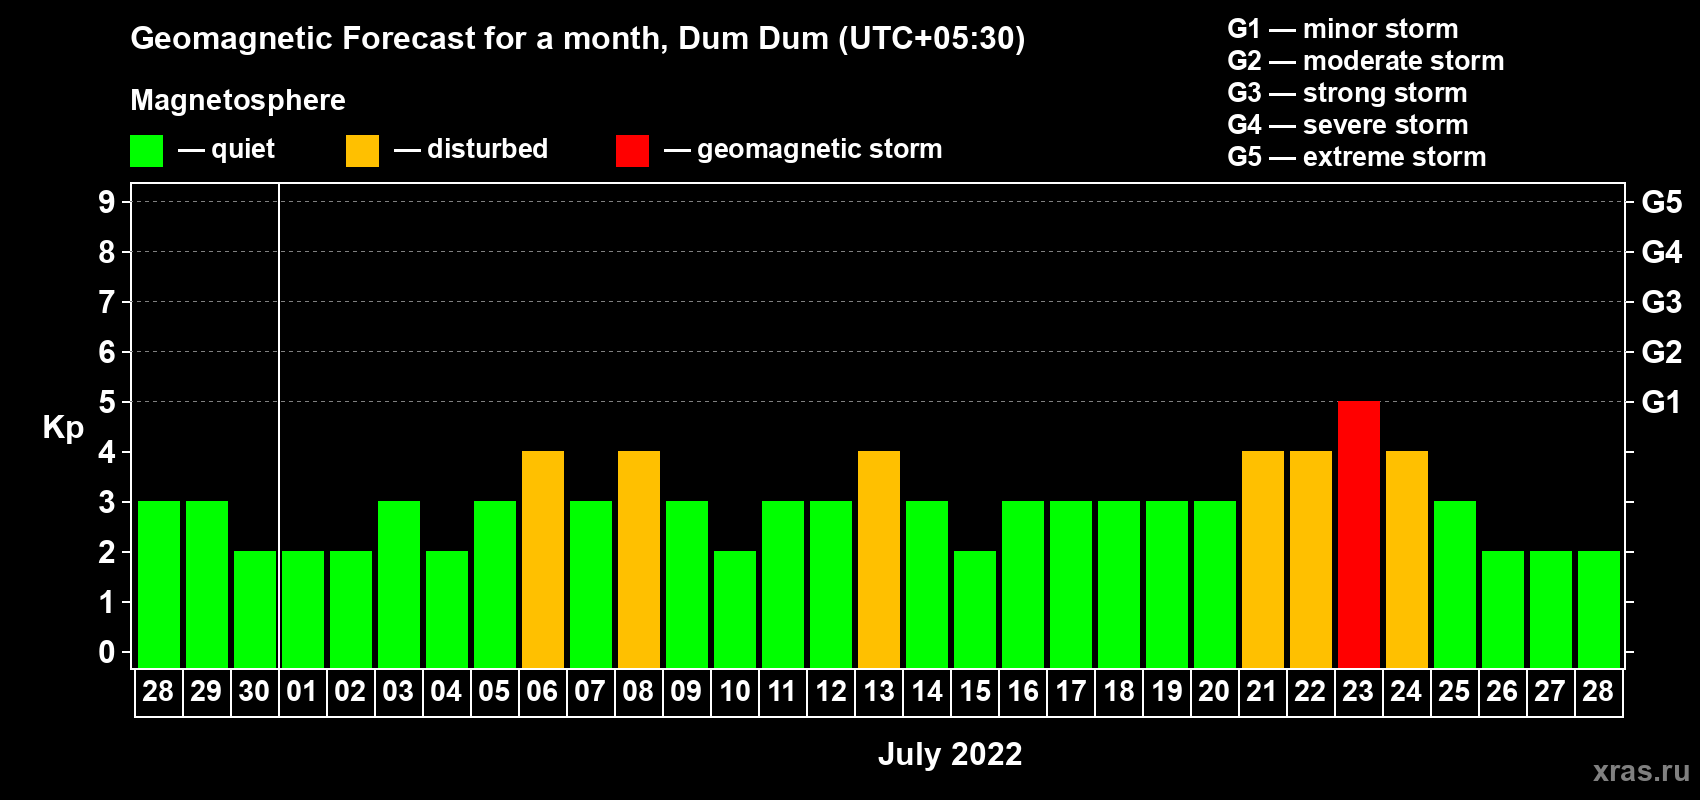Click the '— disturbed' legend text
The width and height of the screenshot is (1700, 800).
click(471, 149)
